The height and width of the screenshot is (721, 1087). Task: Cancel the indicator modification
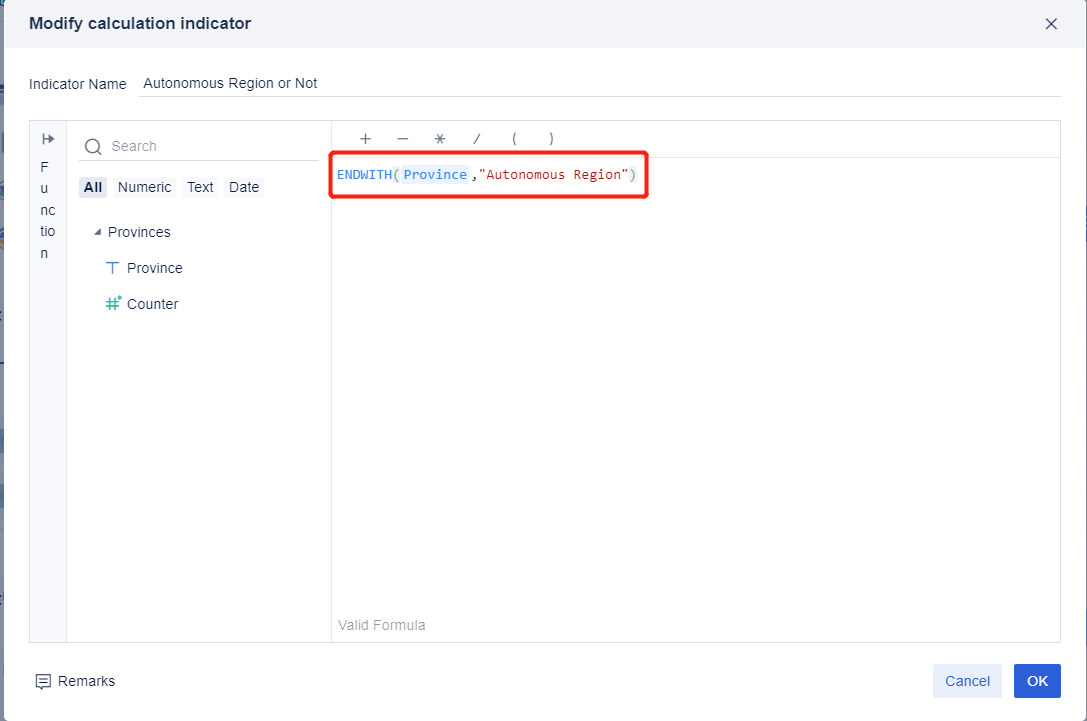click(x=967, y=681)
